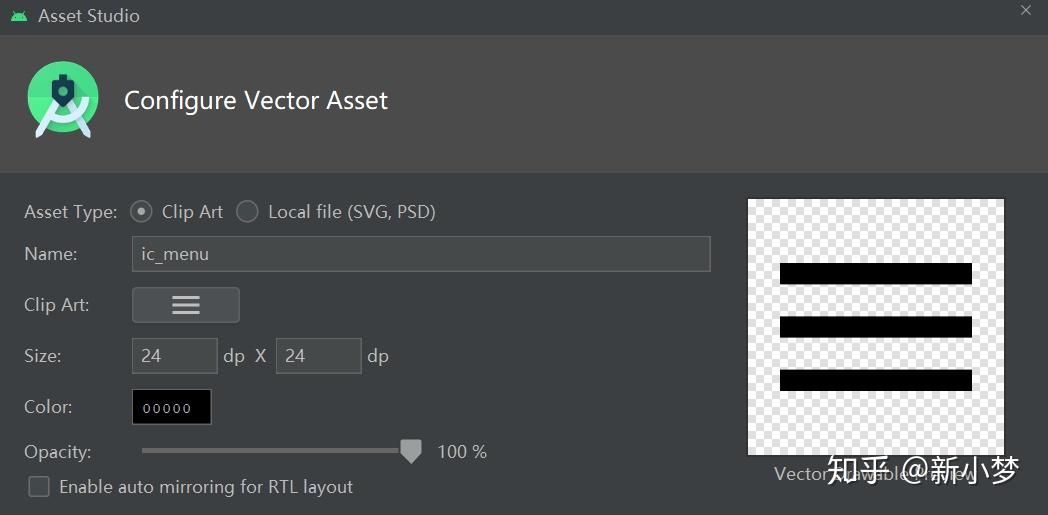Click the Size label

[43, 356]
